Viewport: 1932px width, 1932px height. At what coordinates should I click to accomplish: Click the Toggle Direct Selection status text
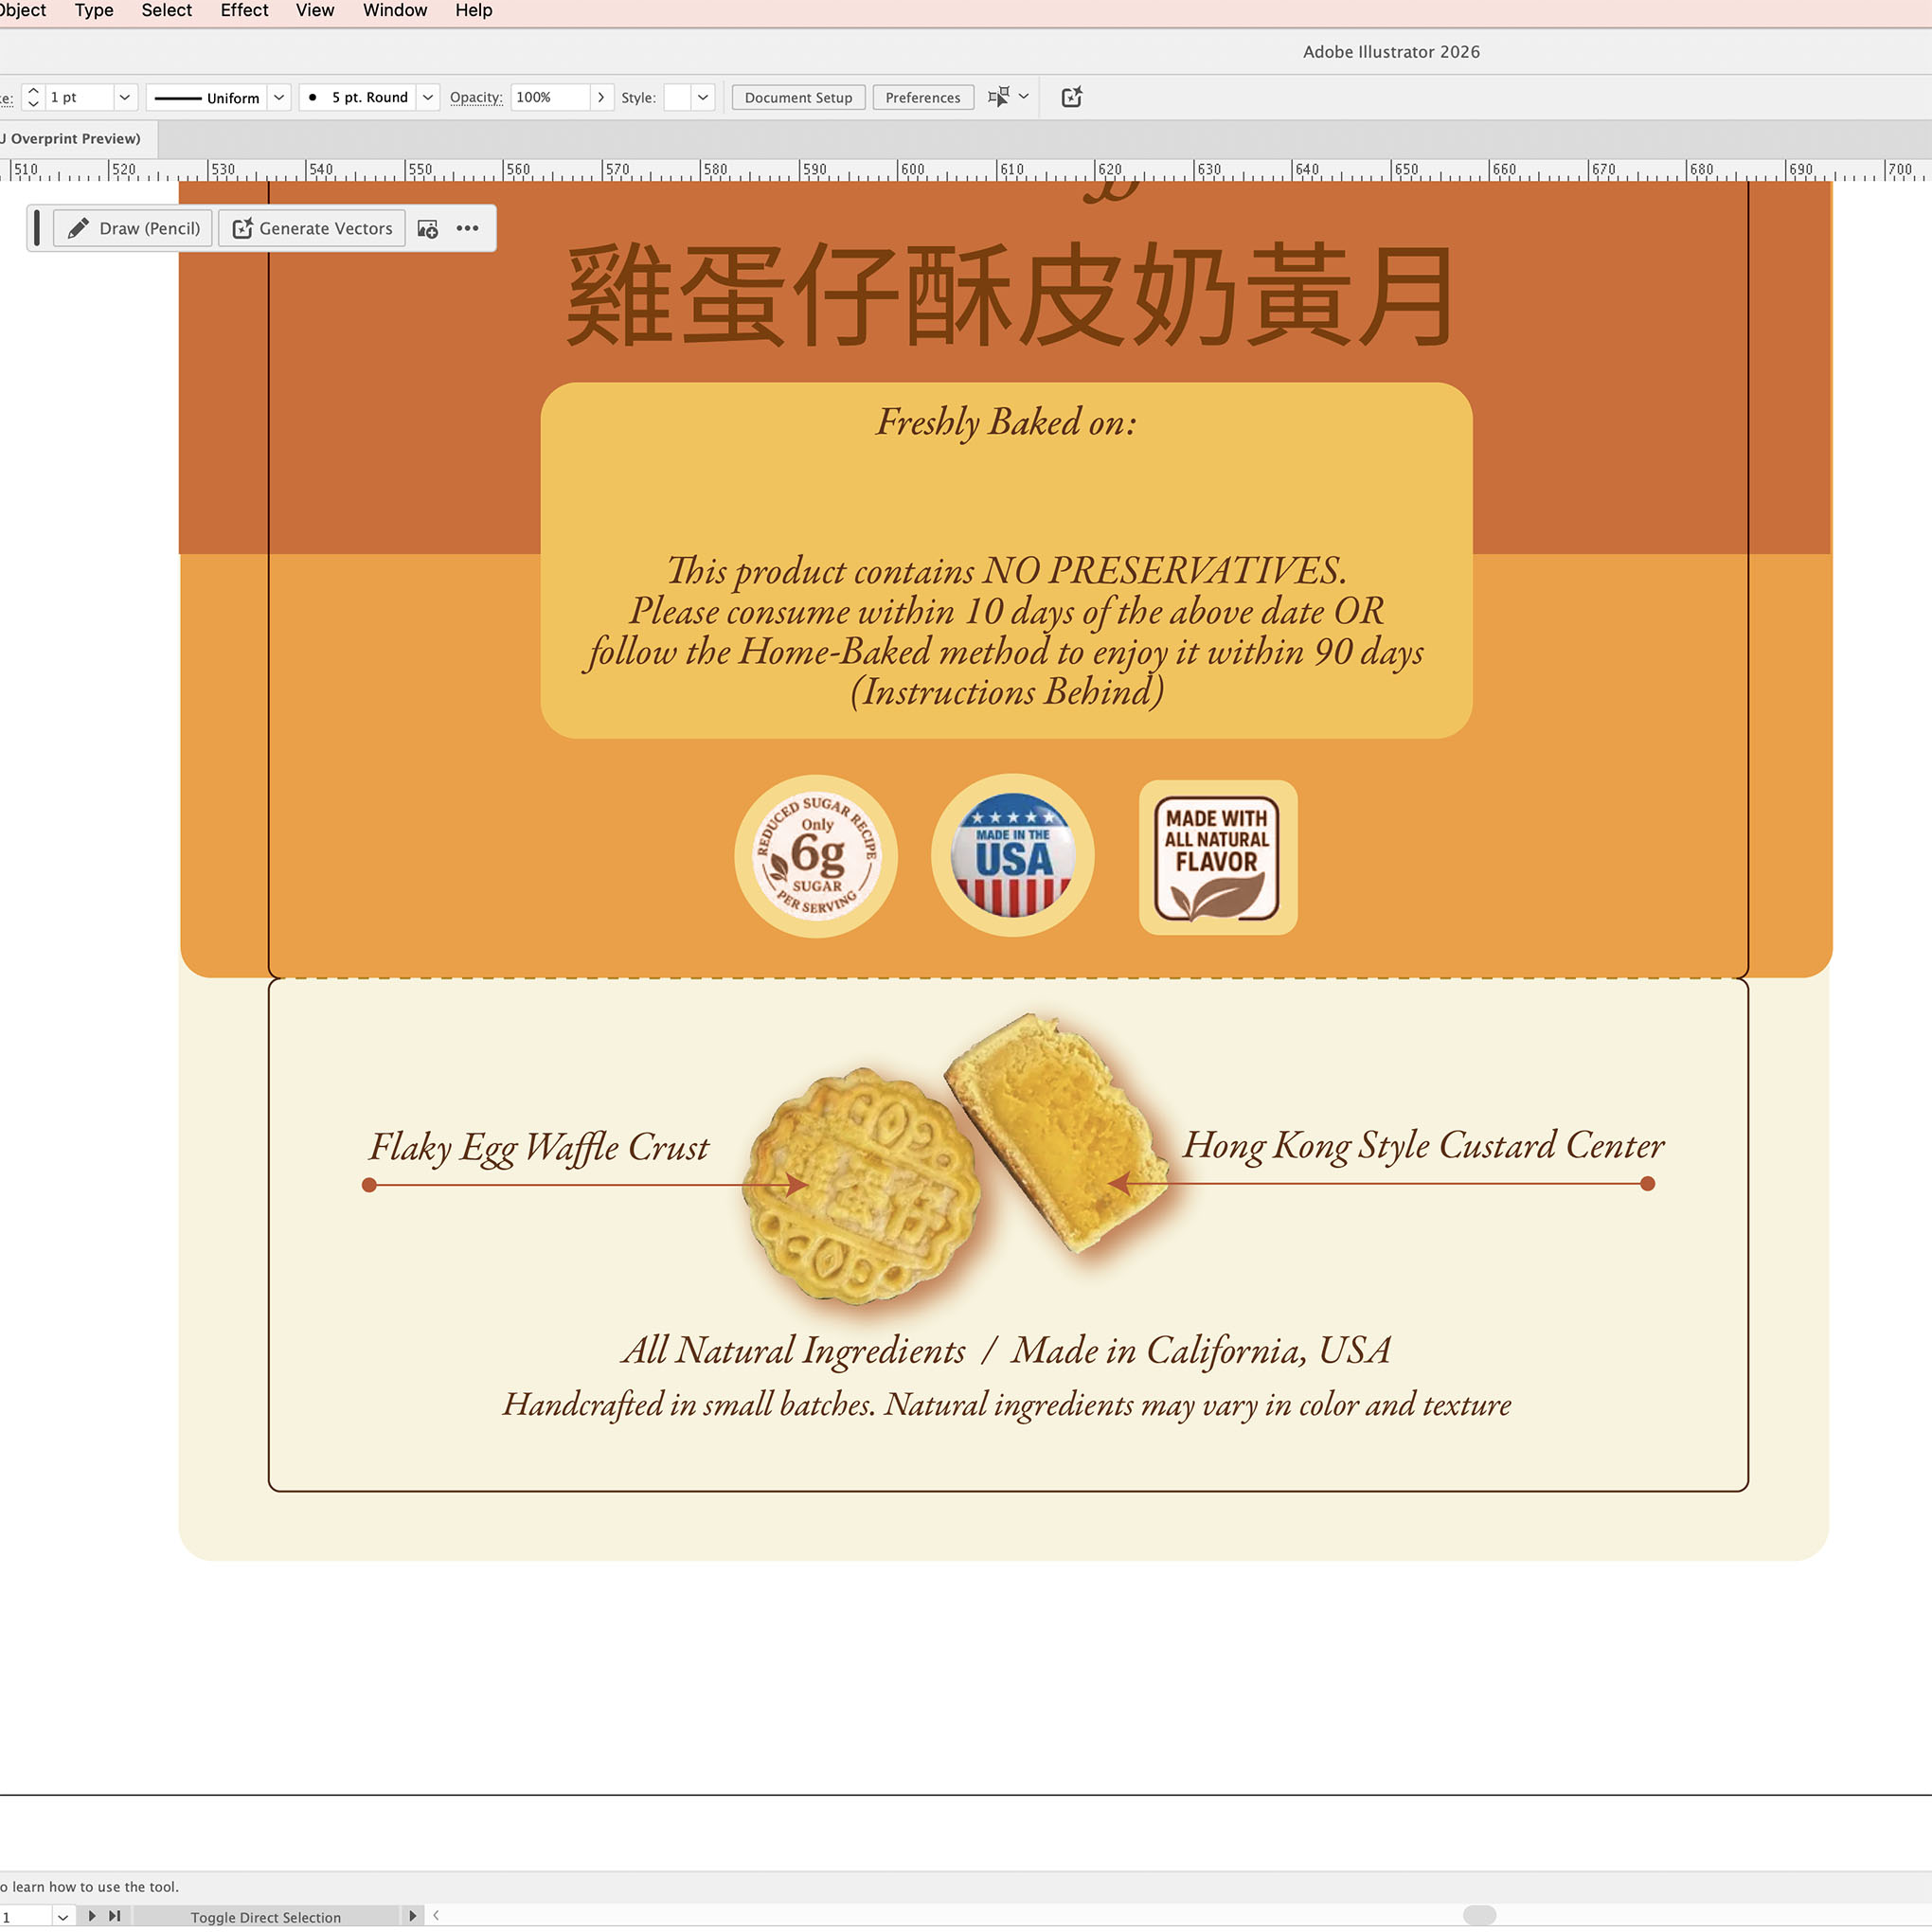pos(266,1917)
